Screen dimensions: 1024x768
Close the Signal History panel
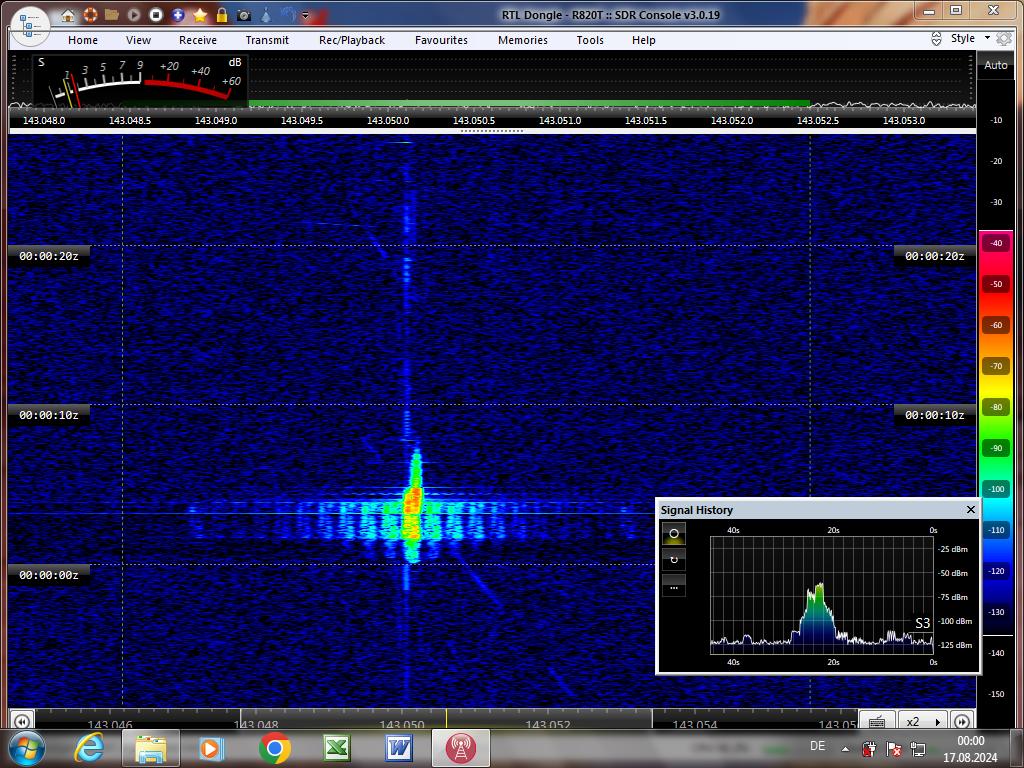pos(970,509)
